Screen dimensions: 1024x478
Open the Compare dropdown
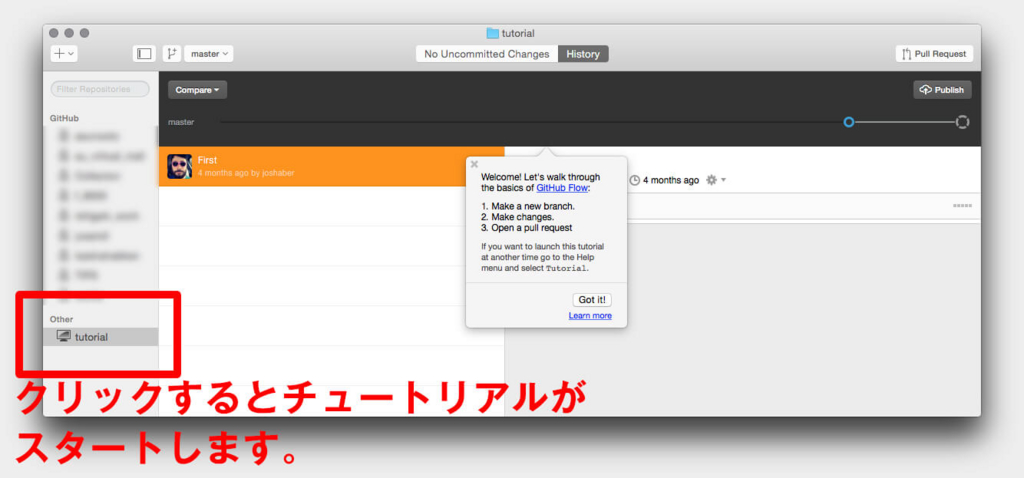[x=197, y=90]
